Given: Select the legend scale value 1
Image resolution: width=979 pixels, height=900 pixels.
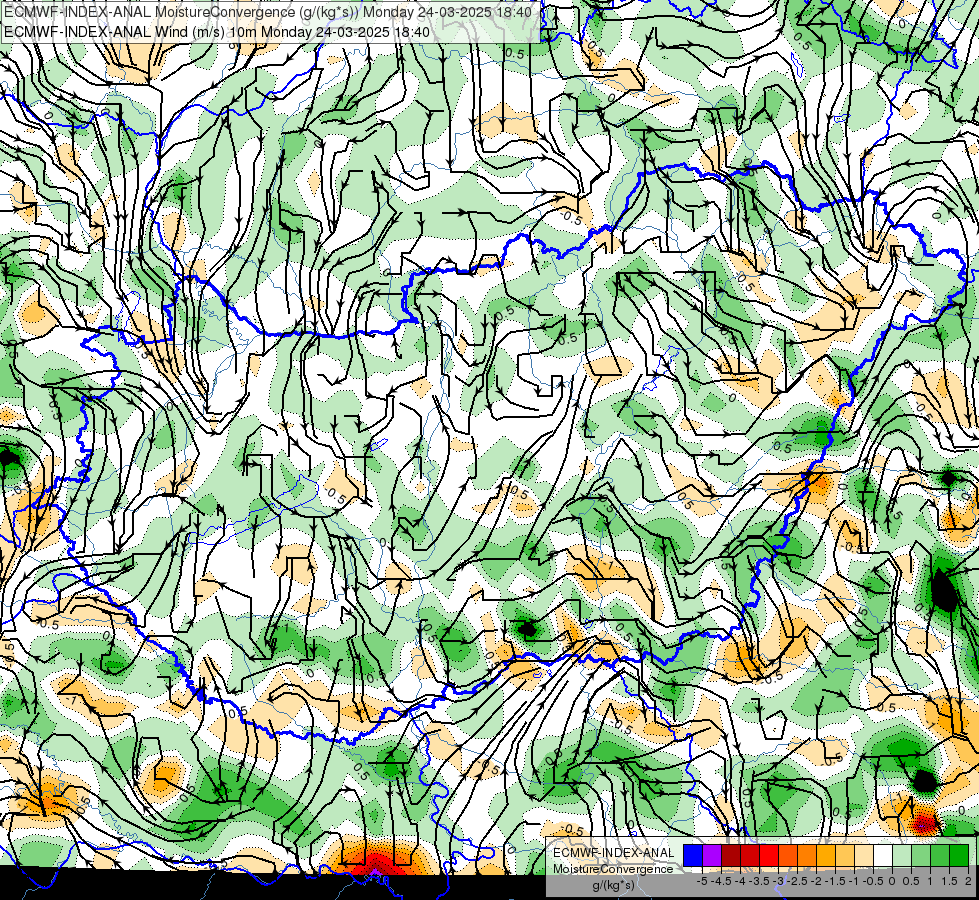Looking at the screenshot, I should [x=930, y=881].
